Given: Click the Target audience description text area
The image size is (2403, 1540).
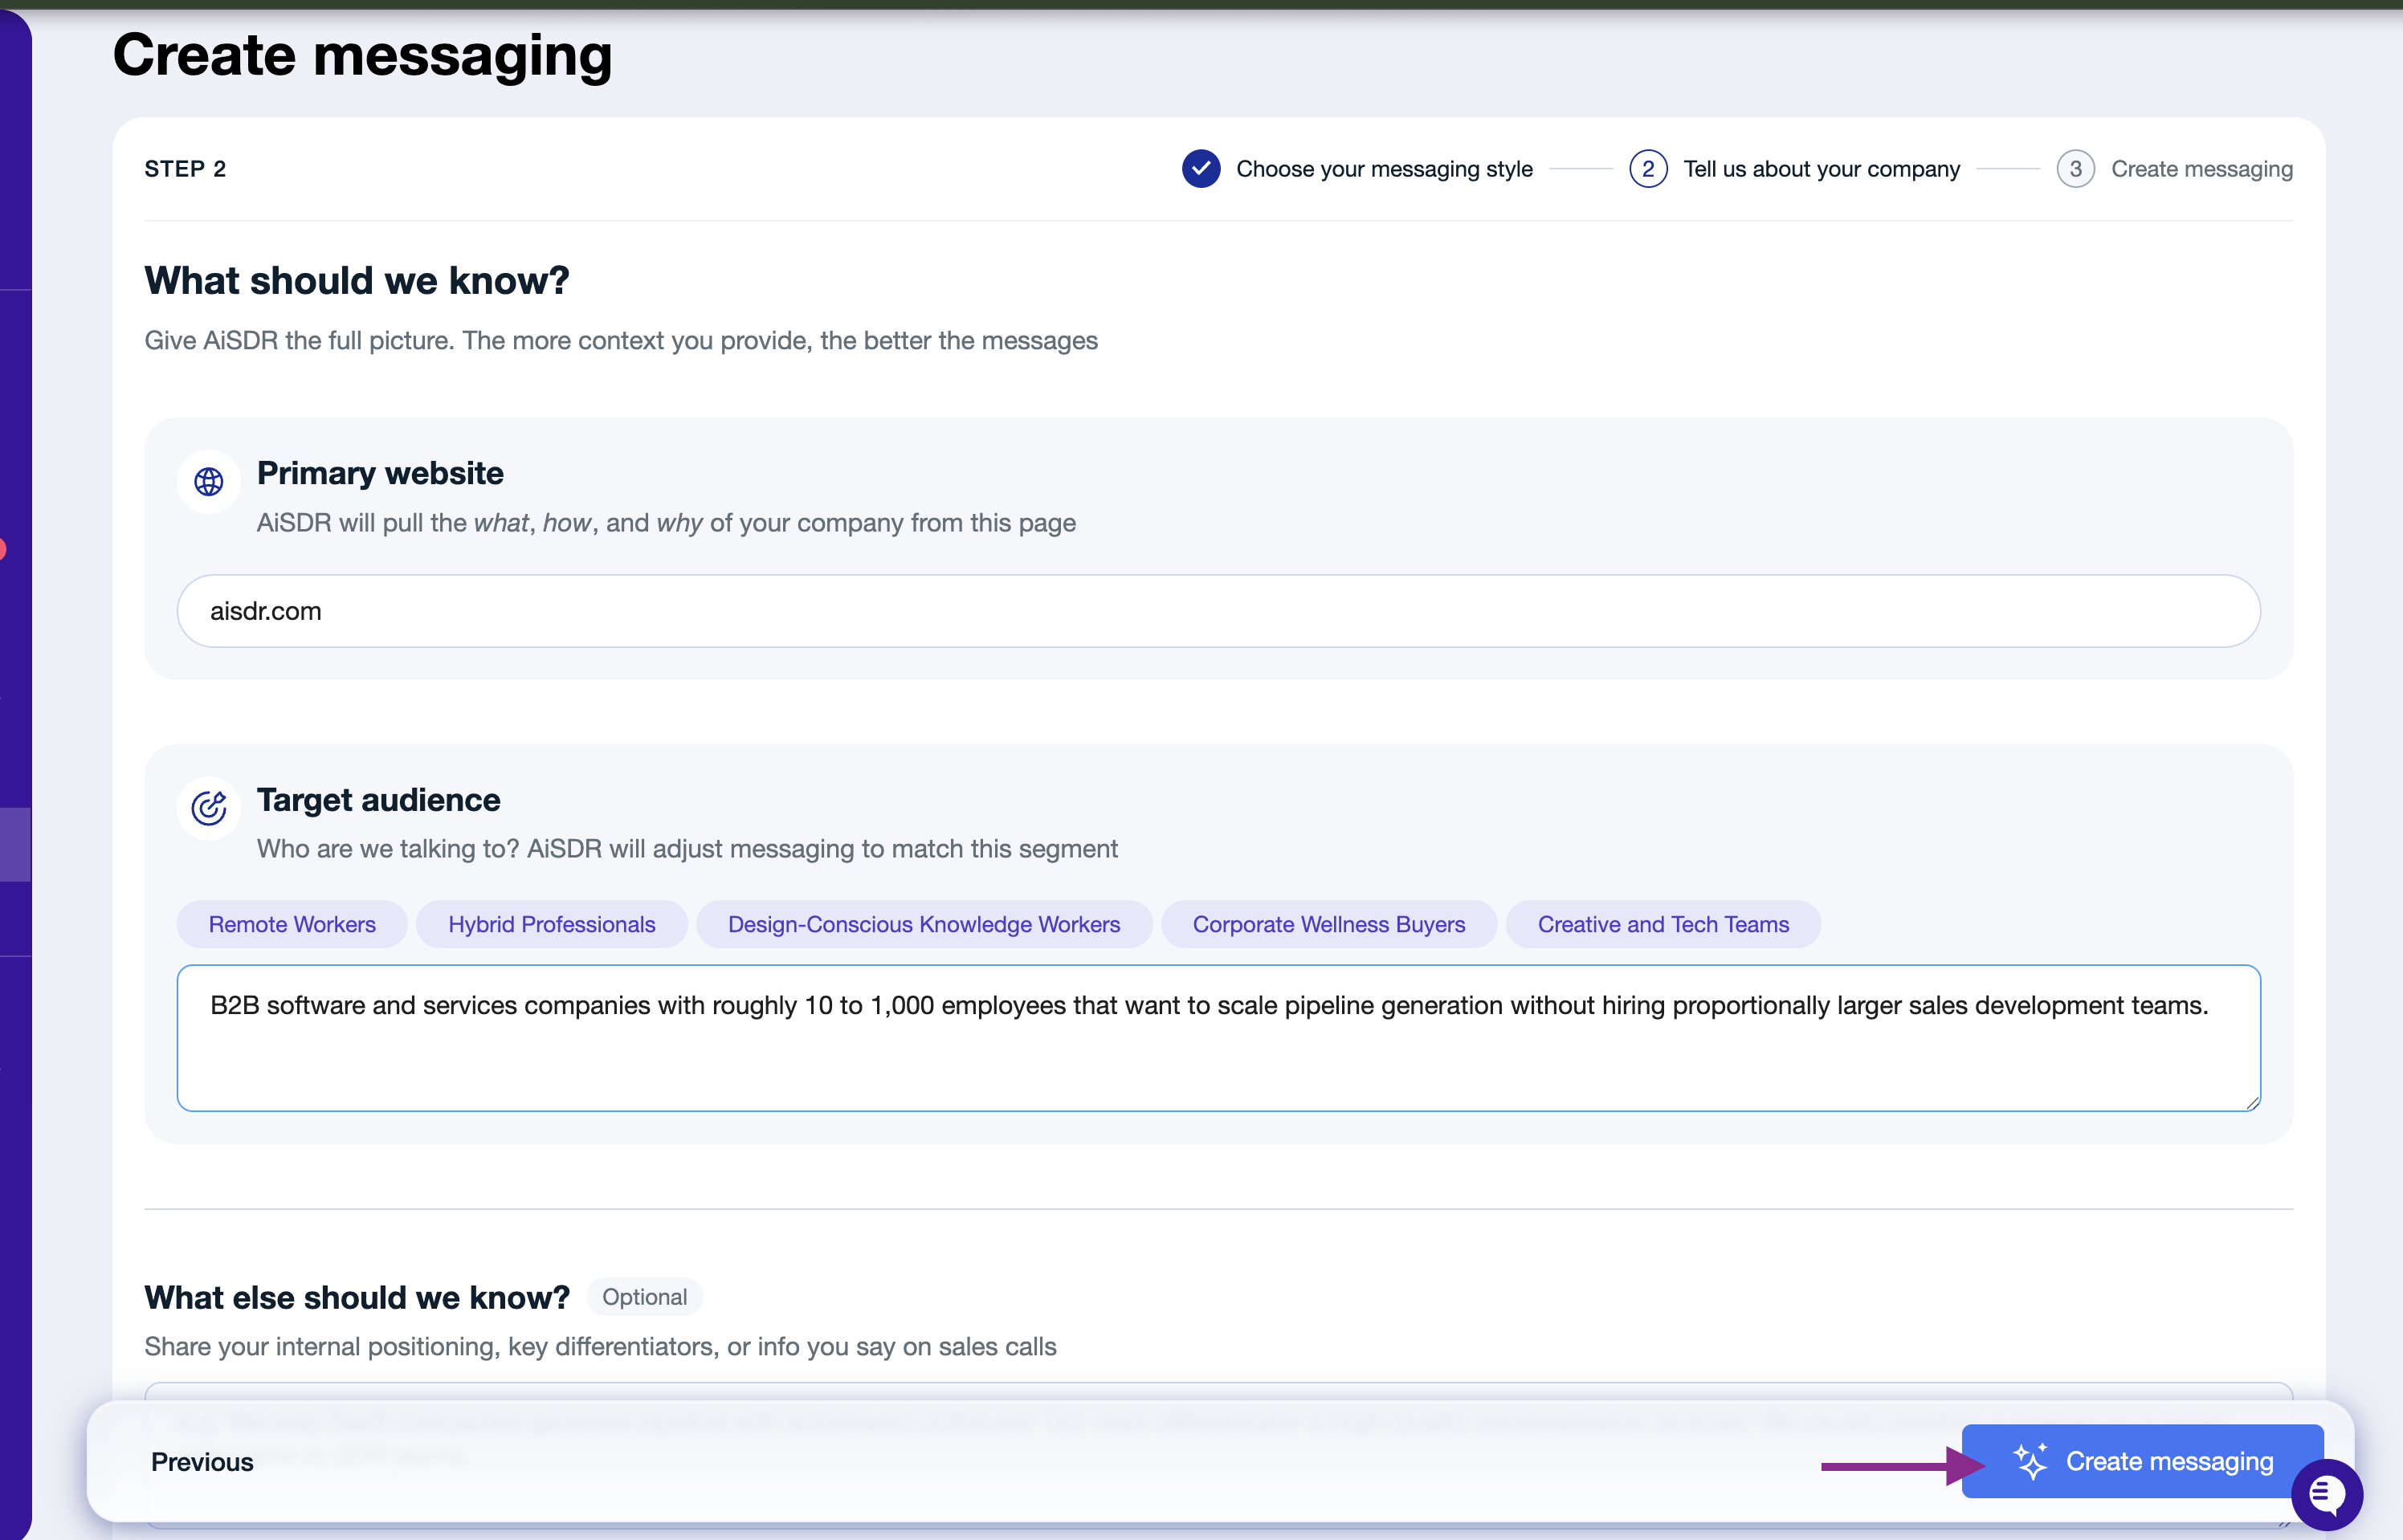Looking at the screenshot, I should point(1218,1038).
